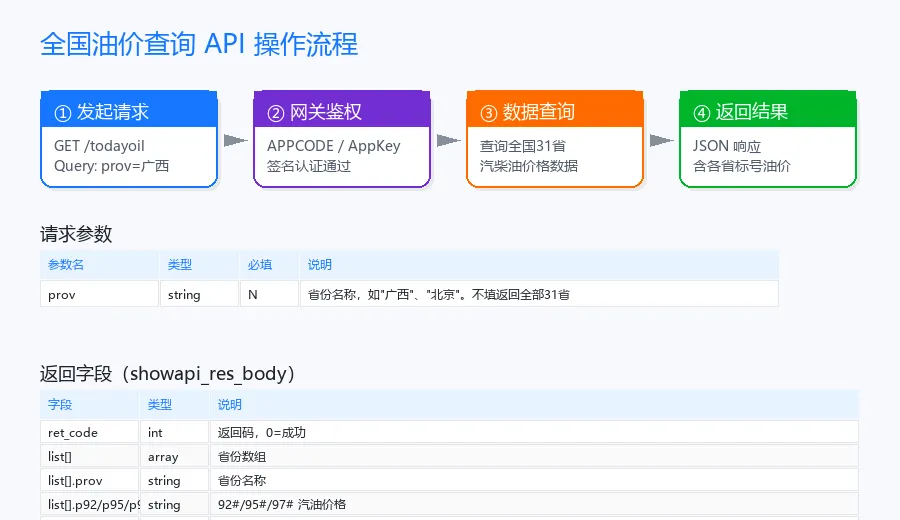The height and width of the screenshot is (520, 900).
Task: Click the N required cell for prov
Action: 269,294
